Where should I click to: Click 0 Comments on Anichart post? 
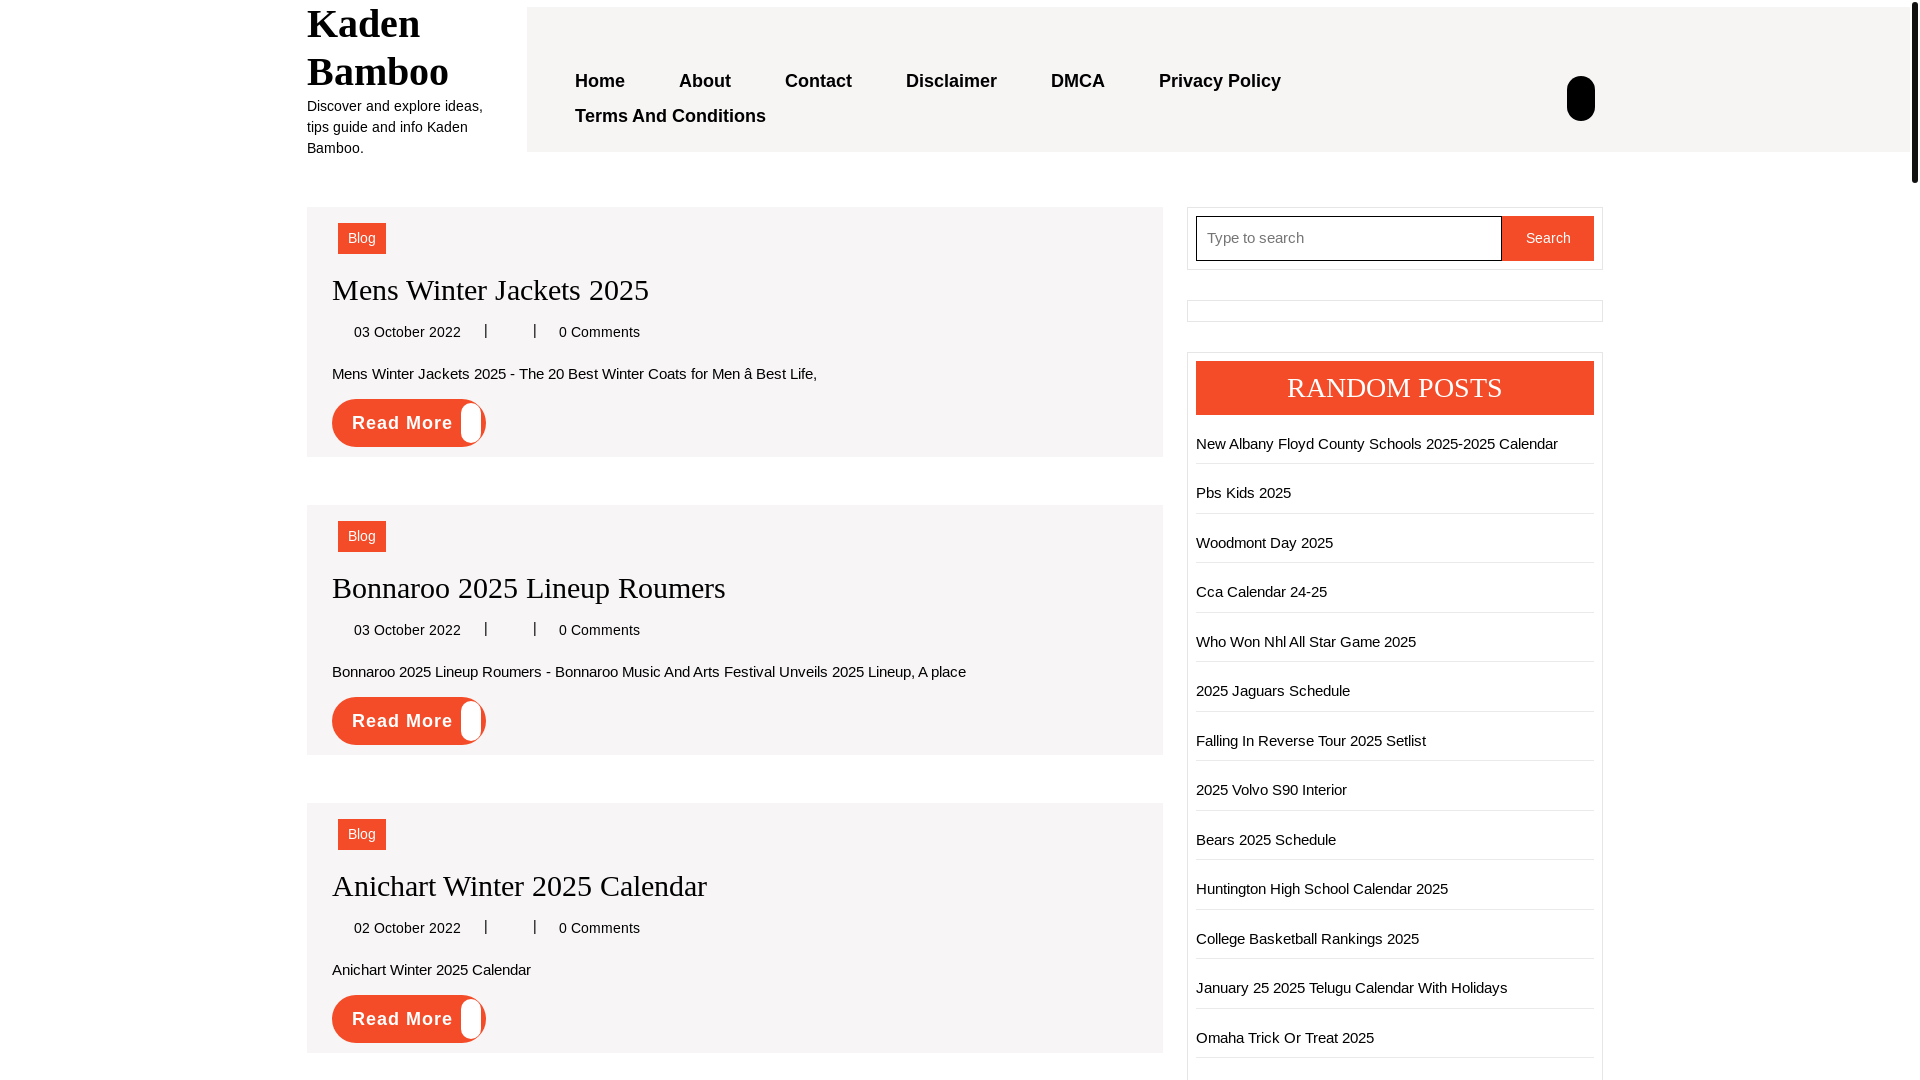[599, 928]
